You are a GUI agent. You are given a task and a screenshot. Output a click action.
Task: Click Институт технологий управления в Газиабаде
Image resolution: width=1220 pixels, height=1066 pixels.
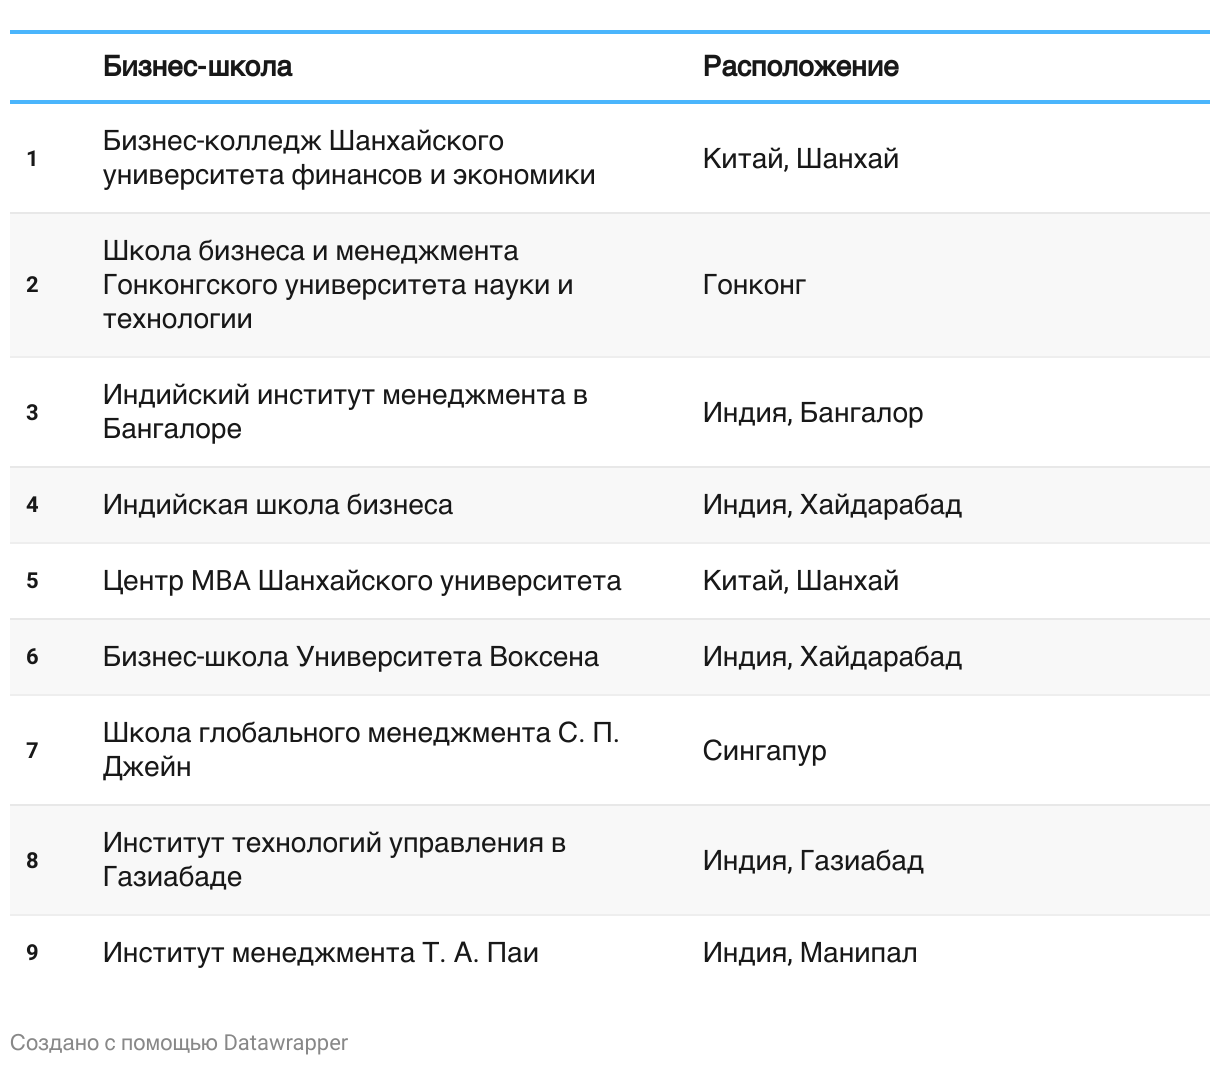coord(334,860)
